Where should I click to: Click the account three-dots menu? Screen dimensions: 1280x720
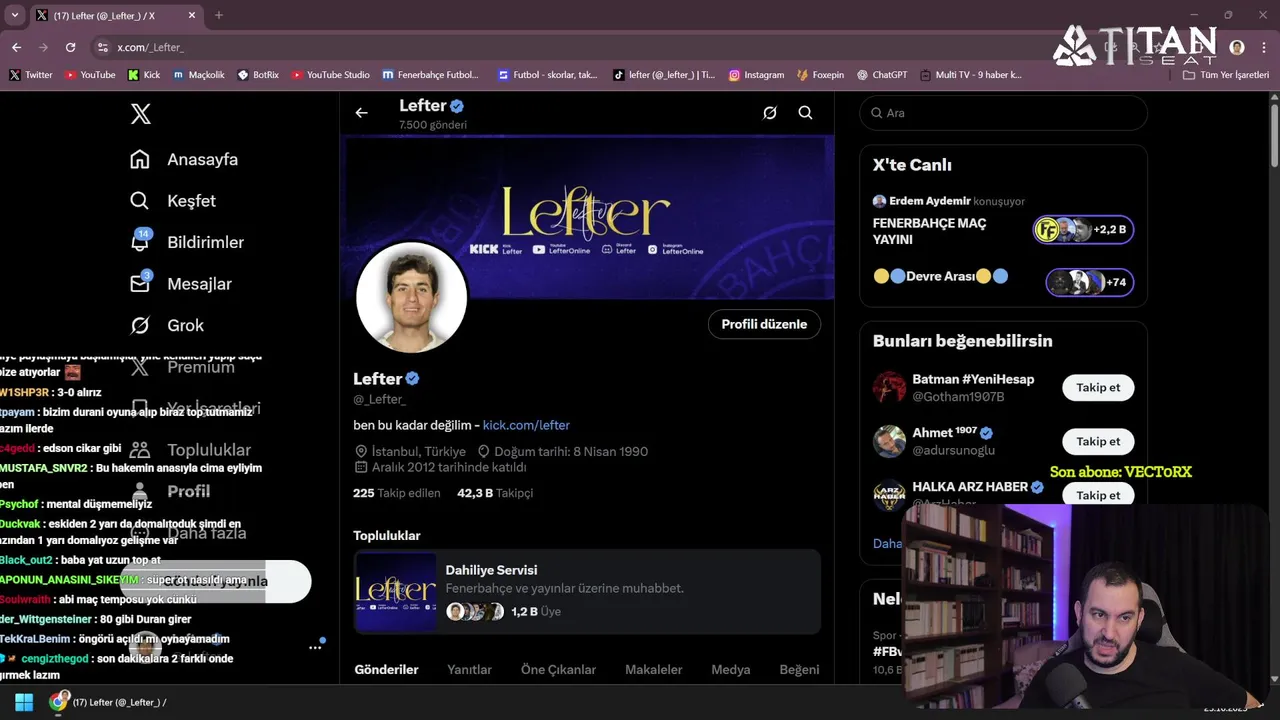315,647
